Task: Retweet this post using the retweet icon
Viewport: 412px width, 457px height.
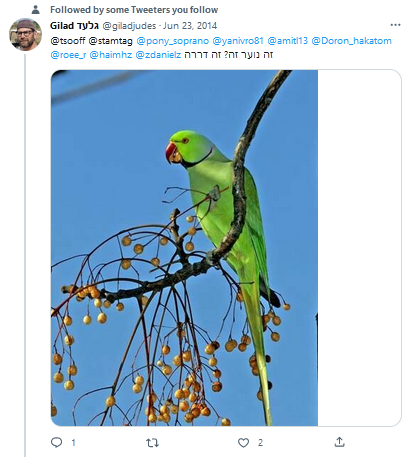Action: [152, 443]
